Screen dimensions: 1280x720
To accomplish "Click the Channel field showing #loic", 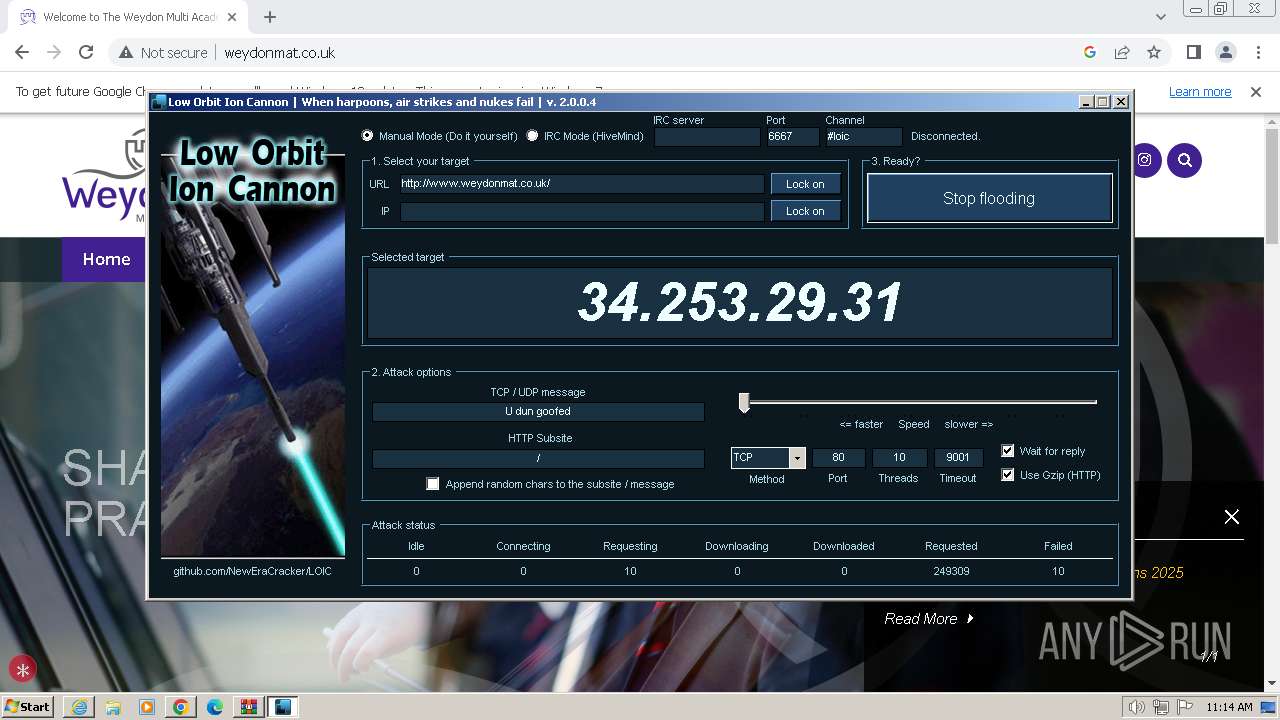I will coord(864,137).
